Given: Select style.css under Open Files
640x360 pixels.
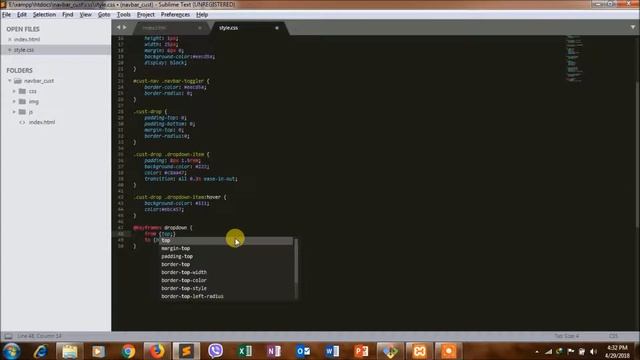Looking at the screenshot, I should point(24,50).
